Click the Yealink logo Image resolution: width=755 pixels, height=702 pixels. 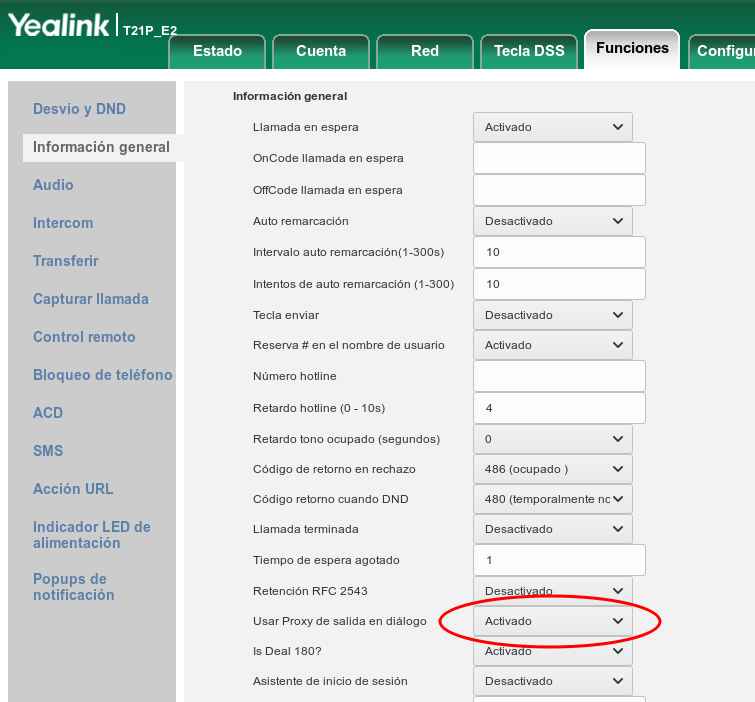(x=60, y=26)
